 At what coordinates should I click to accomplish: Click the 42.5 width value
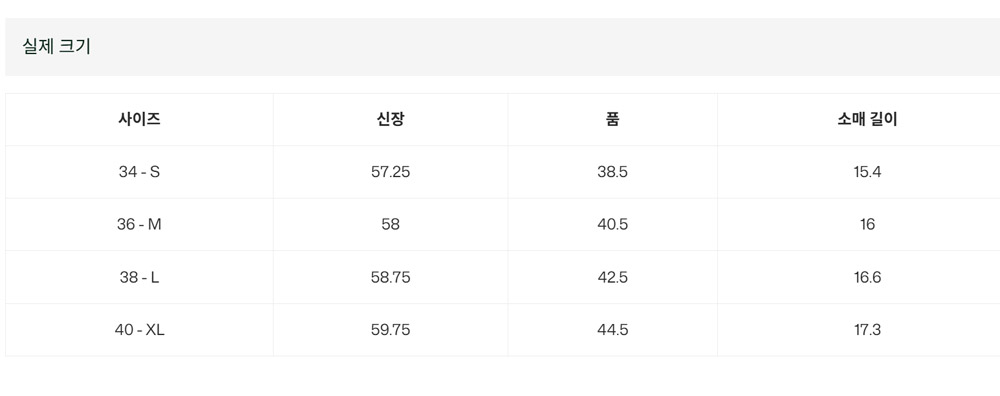[x=612, y=277]
